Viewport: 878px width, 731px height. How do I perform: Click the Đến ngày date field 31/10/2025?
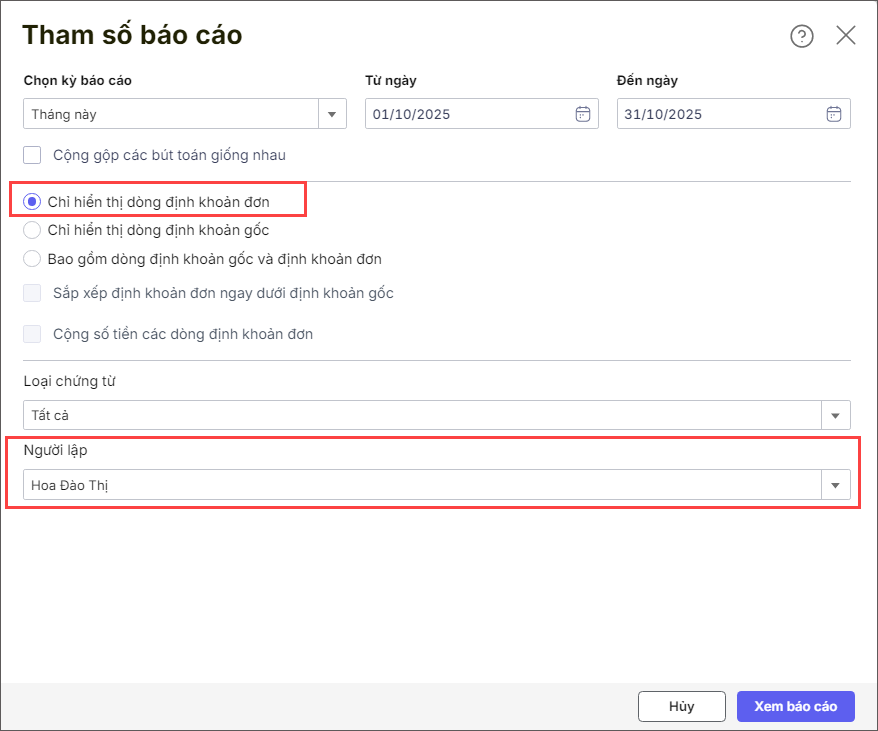(720, 114)
